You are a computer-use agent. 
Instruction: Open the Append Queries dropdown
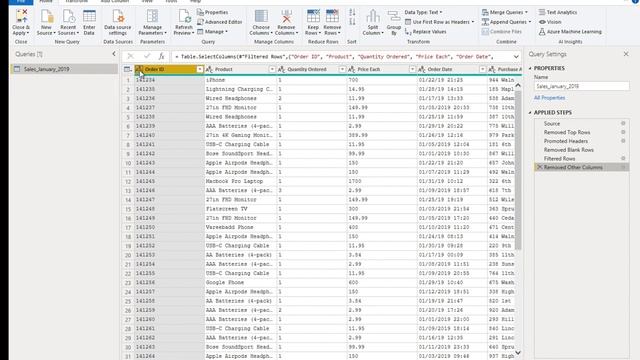point(507,22)
